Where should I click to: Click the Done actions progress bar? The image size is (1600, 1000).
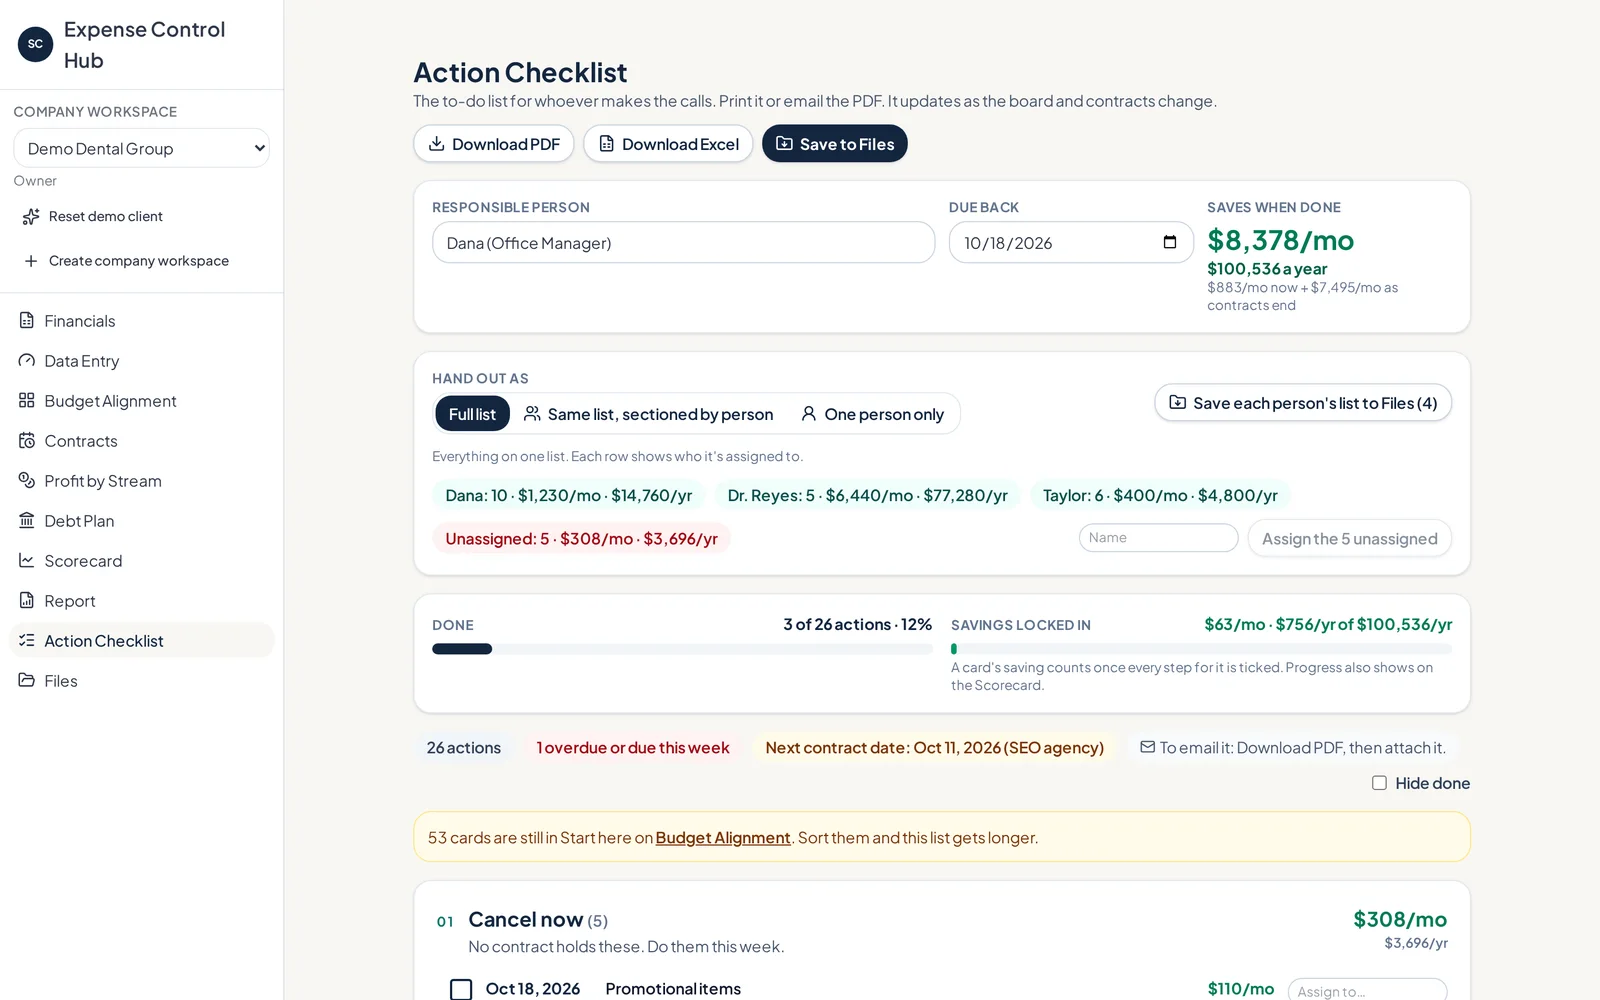(682, 649)
